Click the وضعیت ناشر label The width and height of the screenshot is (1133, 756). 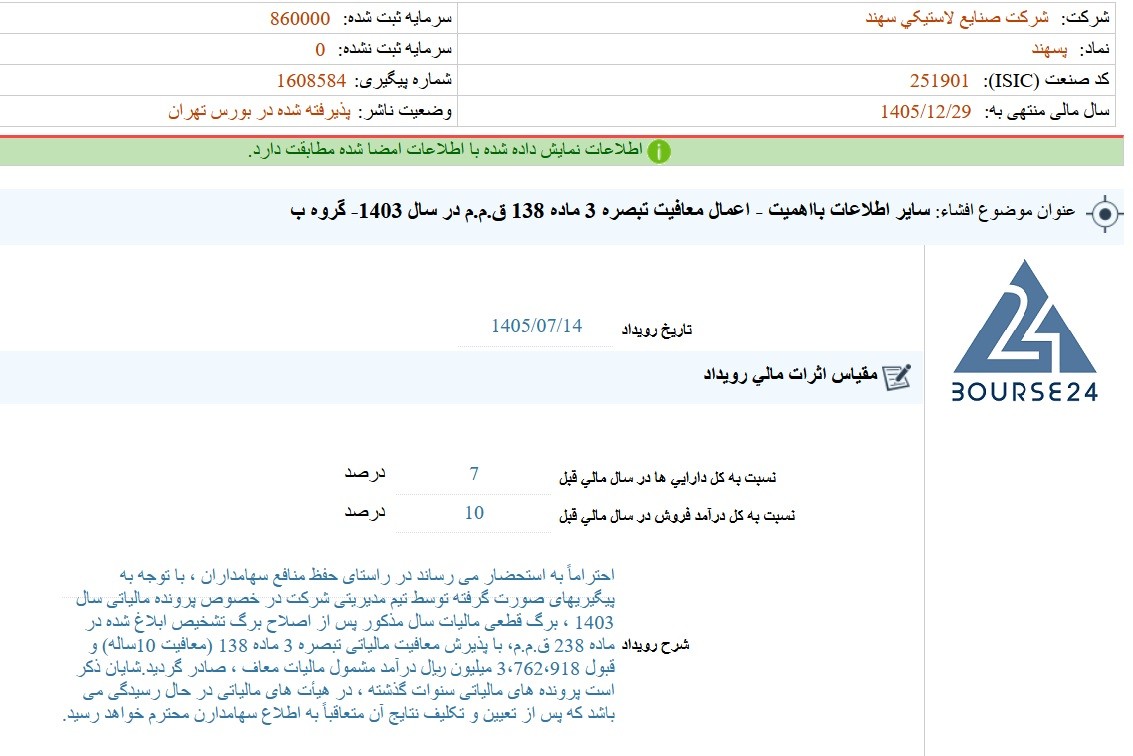tap(405, 111)
